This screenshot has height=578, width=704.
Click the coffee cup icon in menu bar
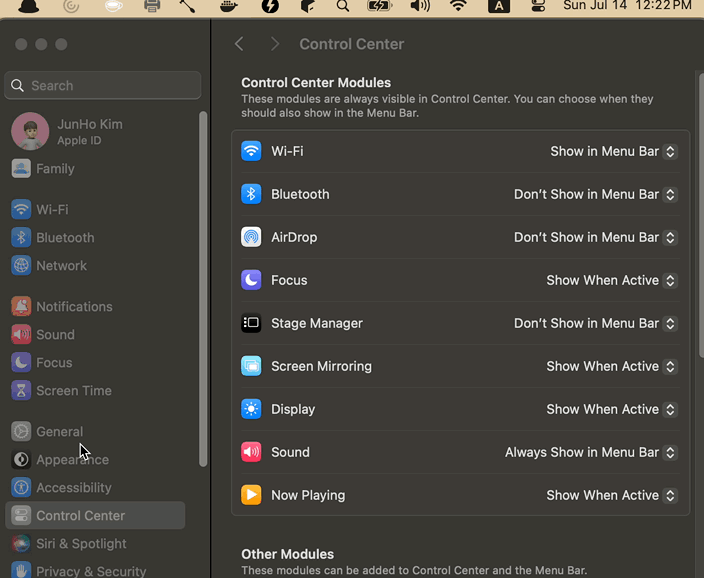point(114,6)
